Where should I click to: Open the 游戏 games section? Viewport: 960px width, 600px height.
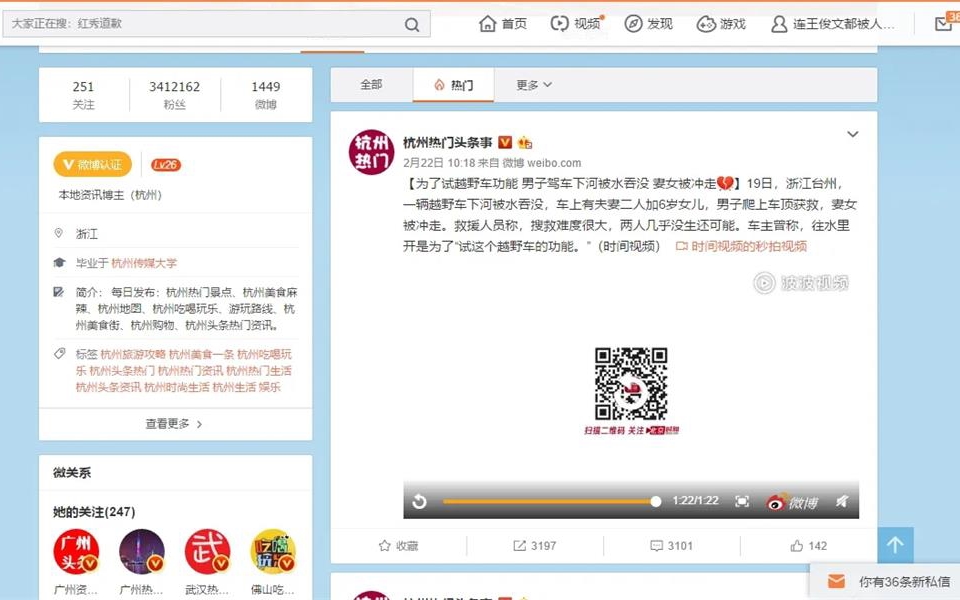[x=721, y=24]
